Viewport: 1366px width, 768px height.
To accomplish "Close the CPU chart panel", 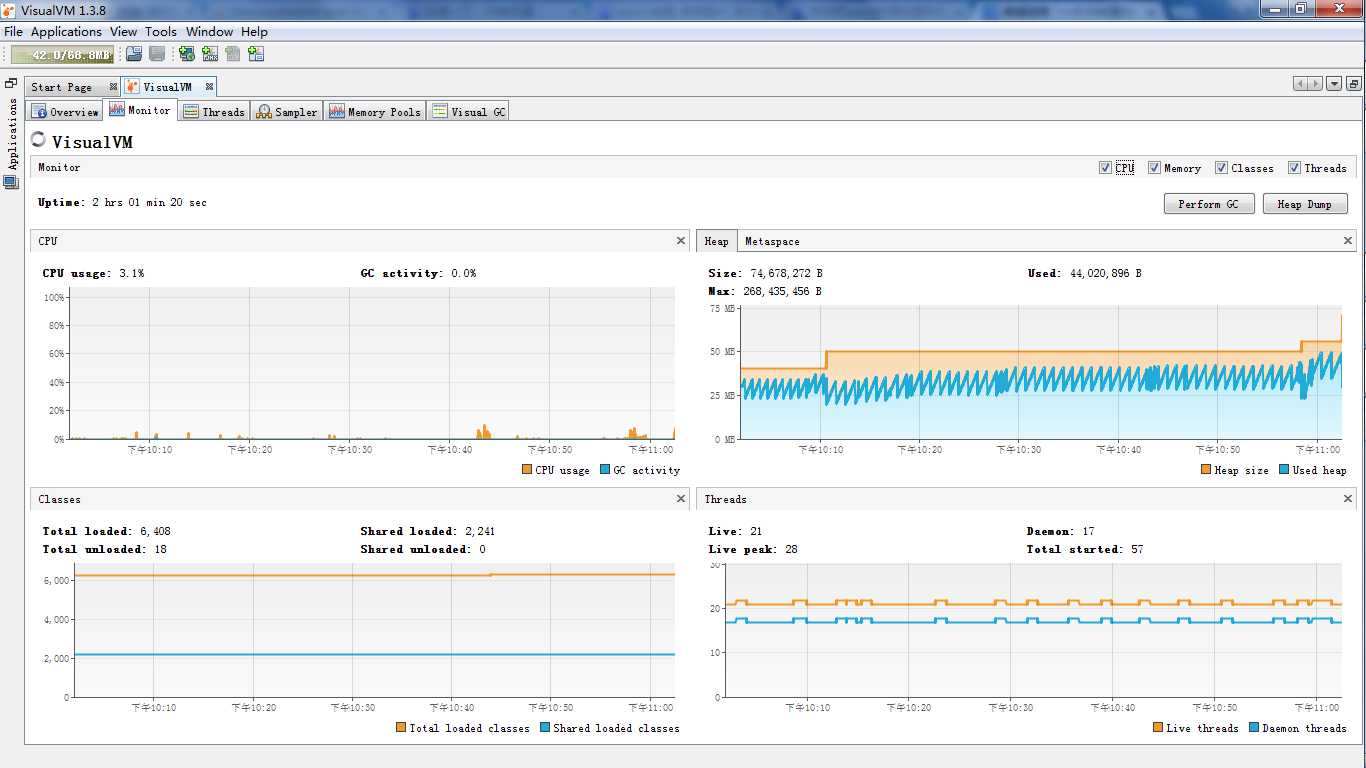I will (681, 241).
